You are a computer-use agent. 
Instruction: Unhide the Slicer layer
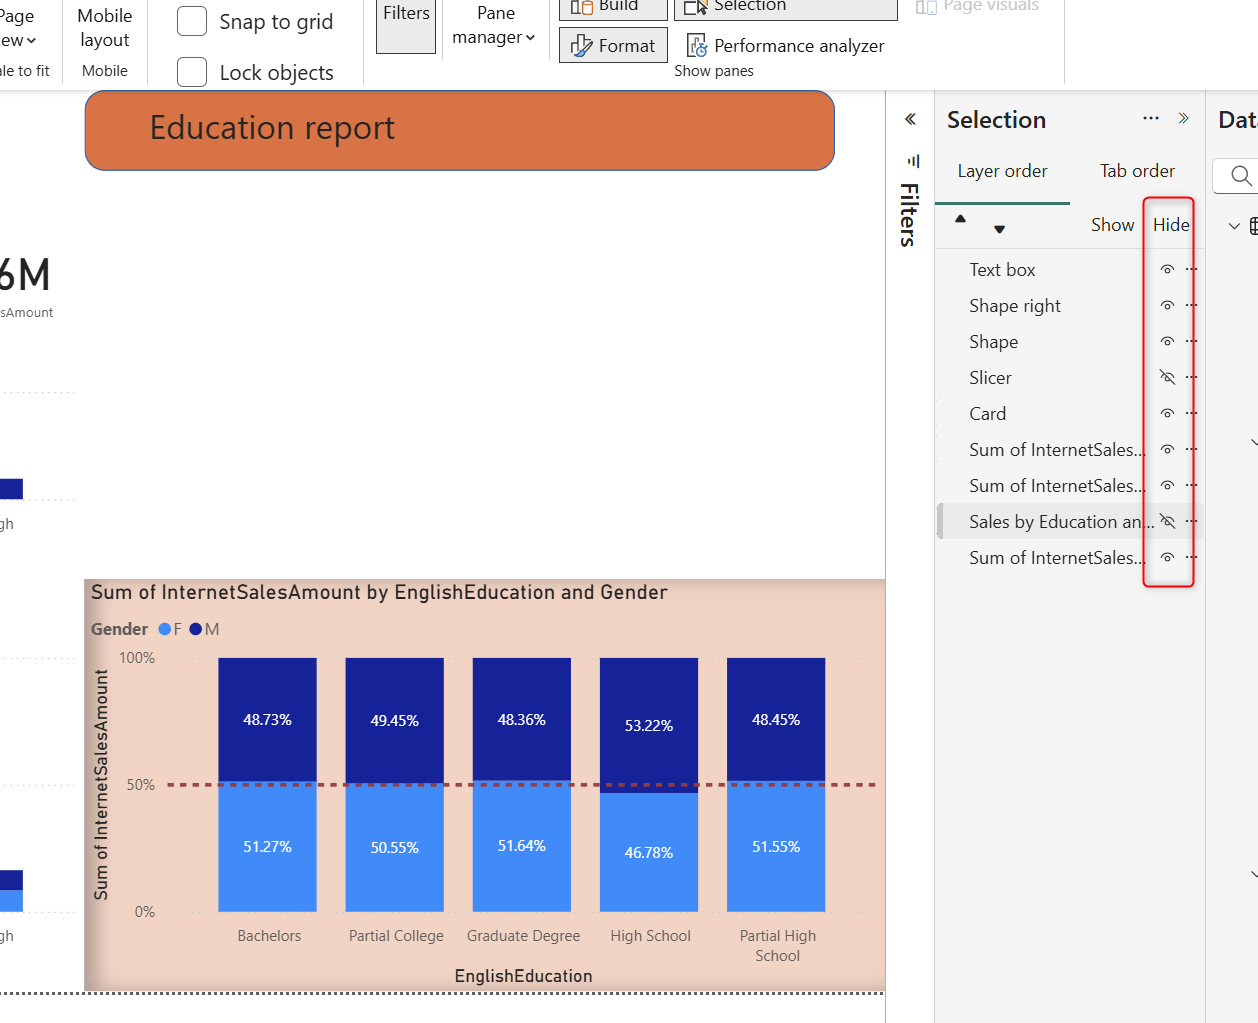click(1167, 378)
